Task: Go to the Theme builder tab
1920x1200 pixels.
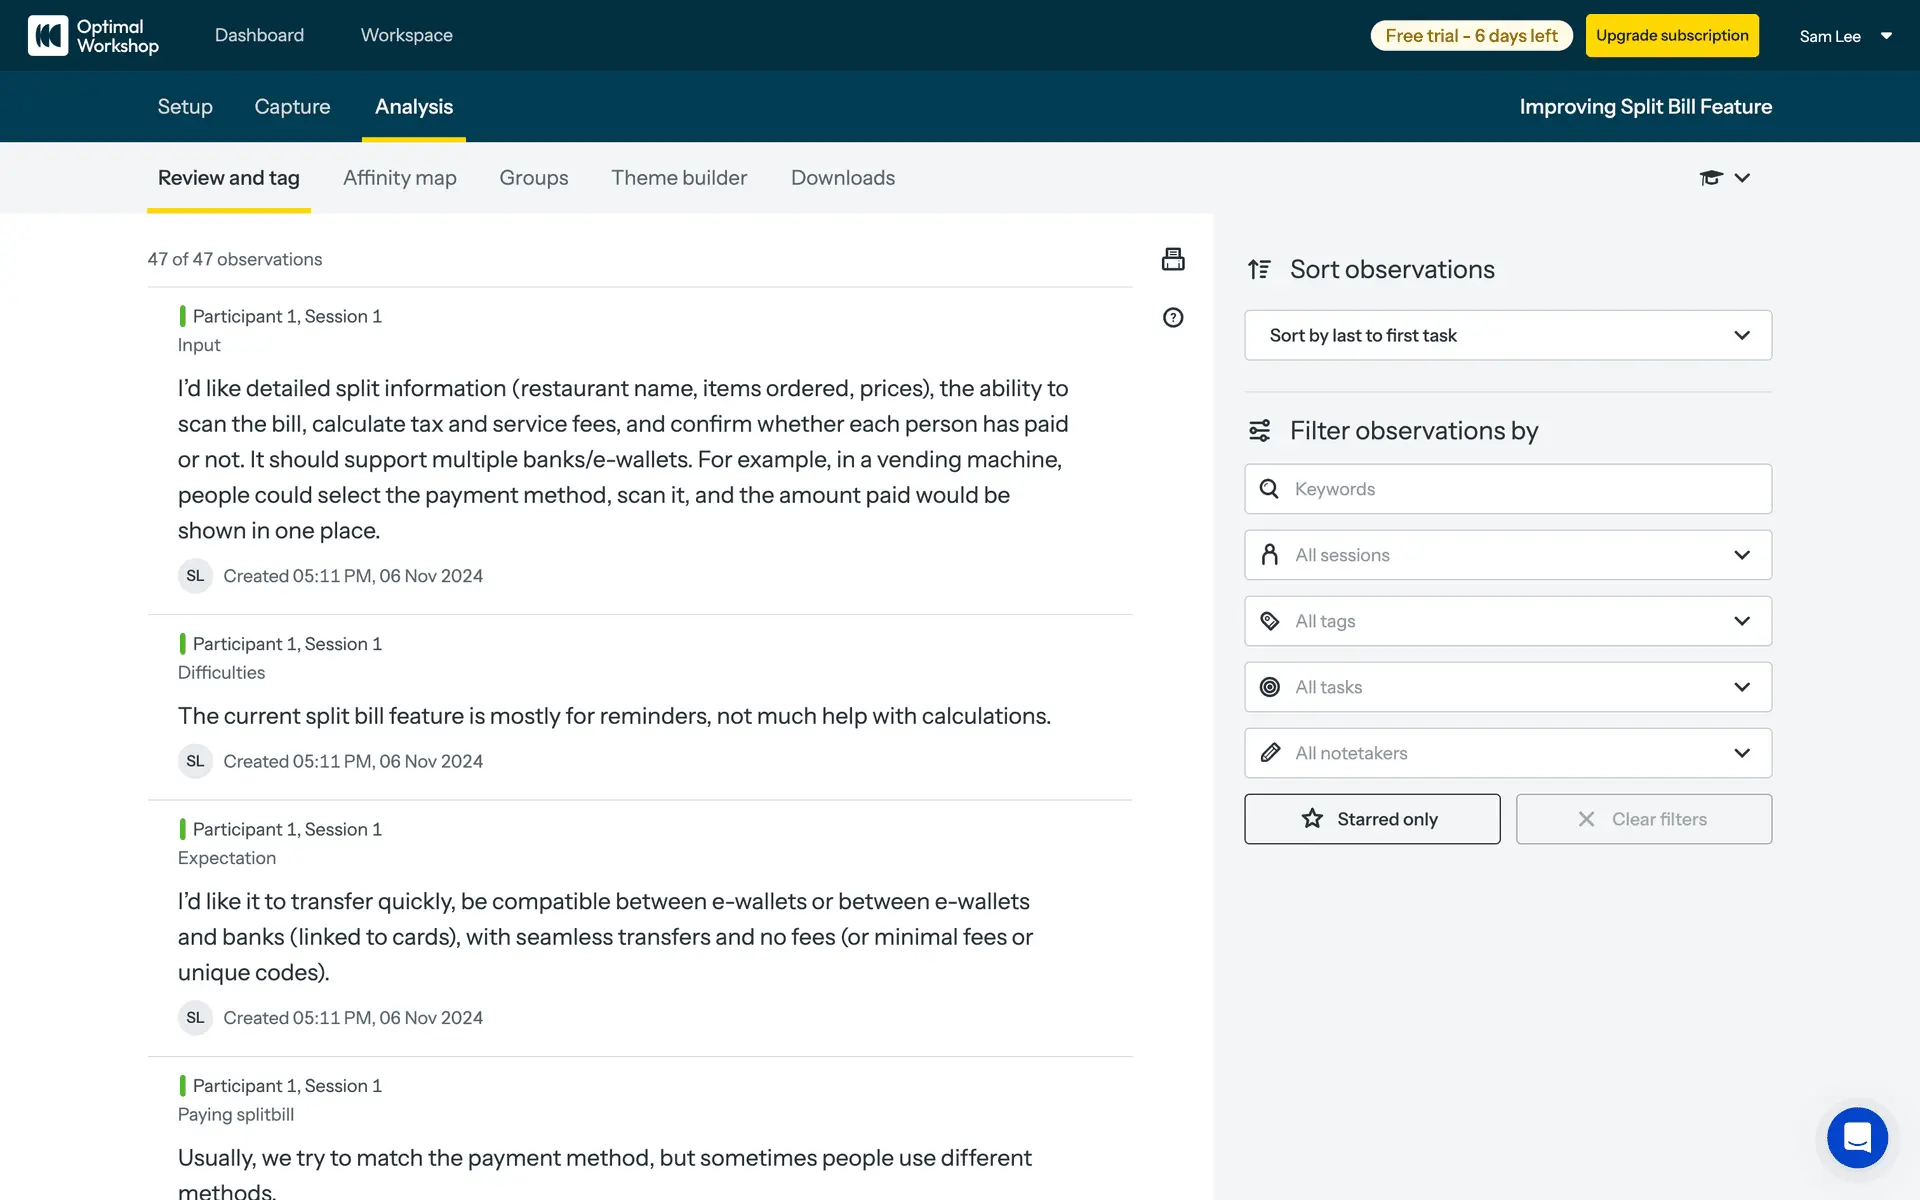Action: coord(679,178)
